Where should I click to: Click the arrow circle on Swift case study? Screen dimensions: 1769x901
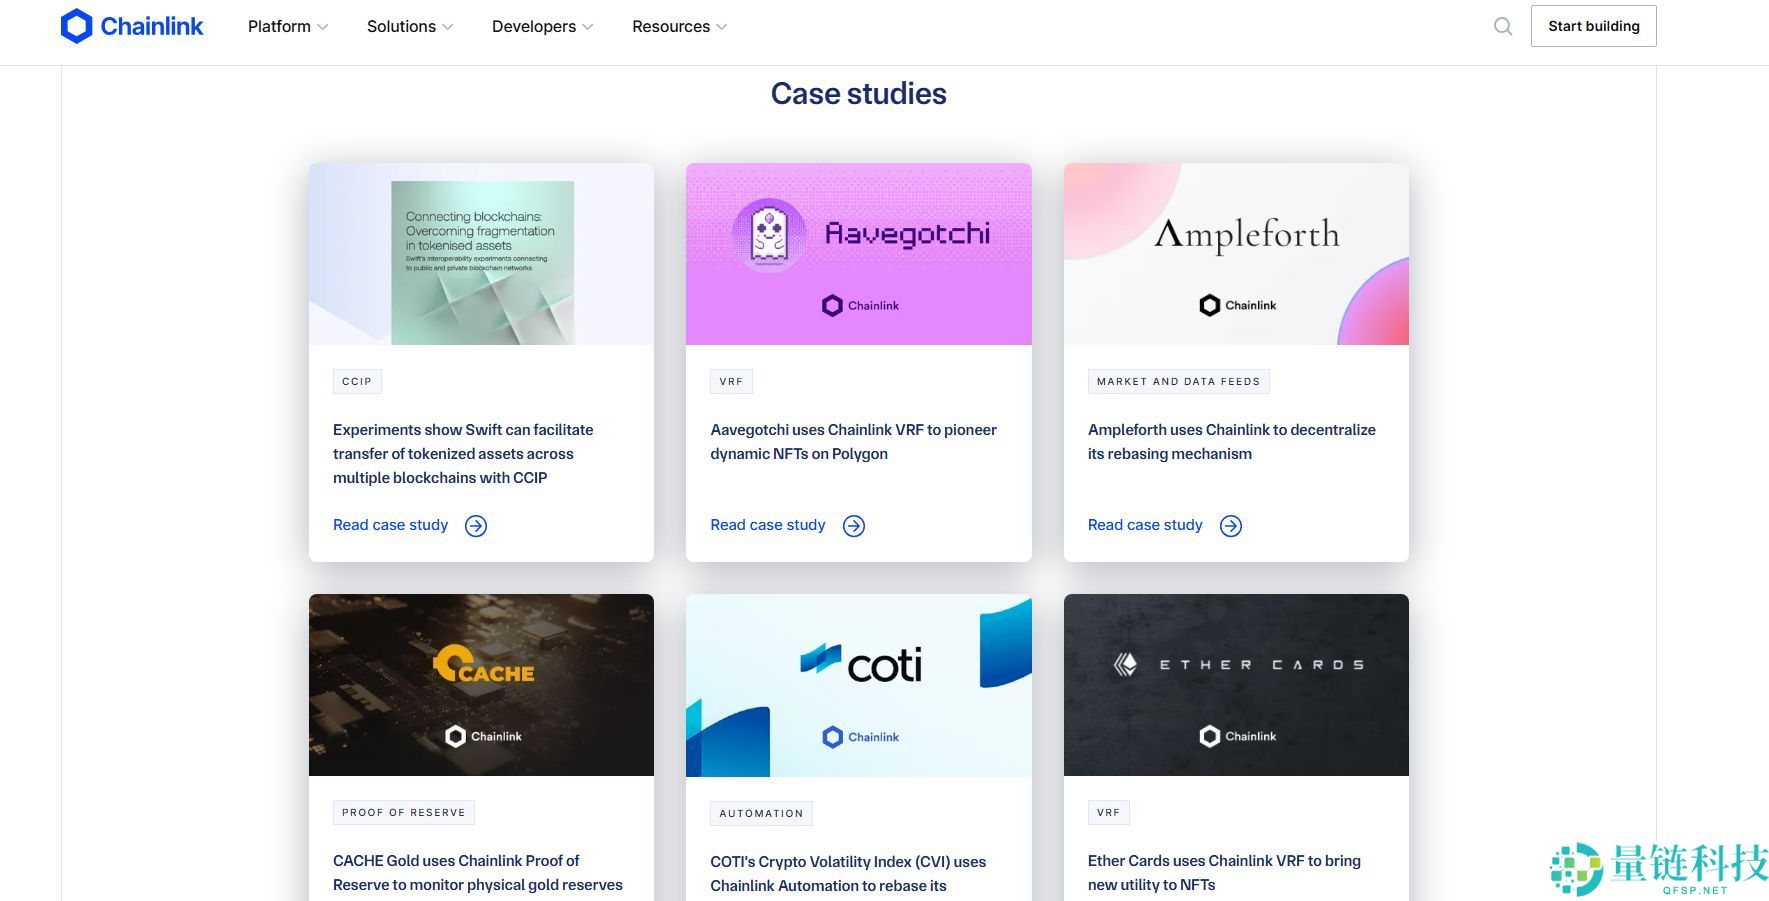tap(476, 526)
